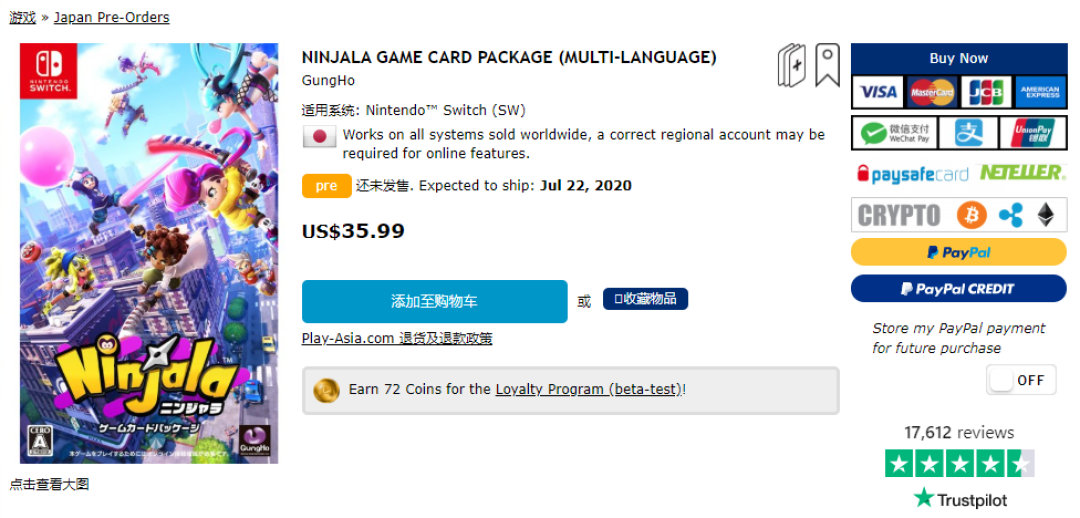Click the add-to-collection cards icon

[791, 65]
